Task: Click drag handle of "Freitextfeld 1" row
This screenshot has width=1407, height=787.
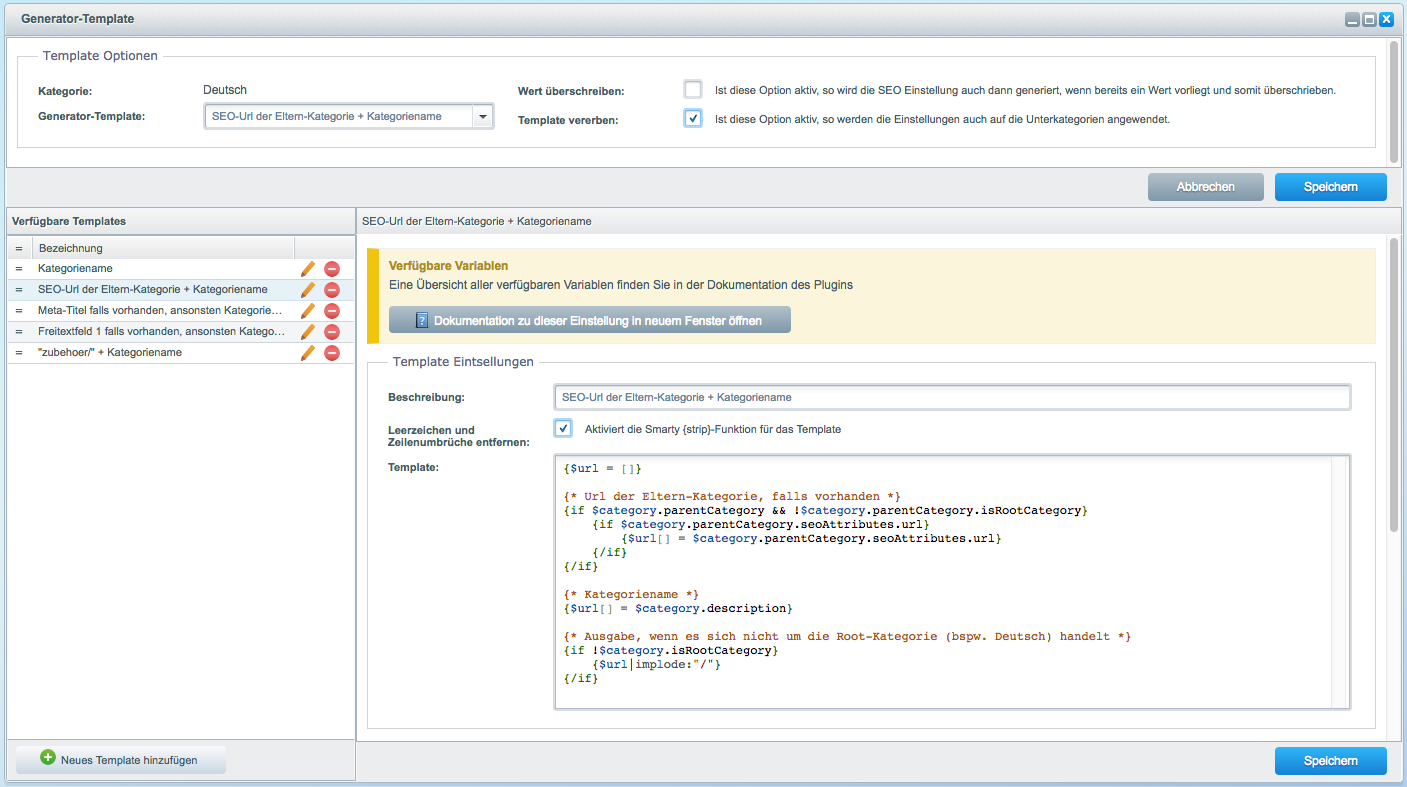Action: [19, 332]
